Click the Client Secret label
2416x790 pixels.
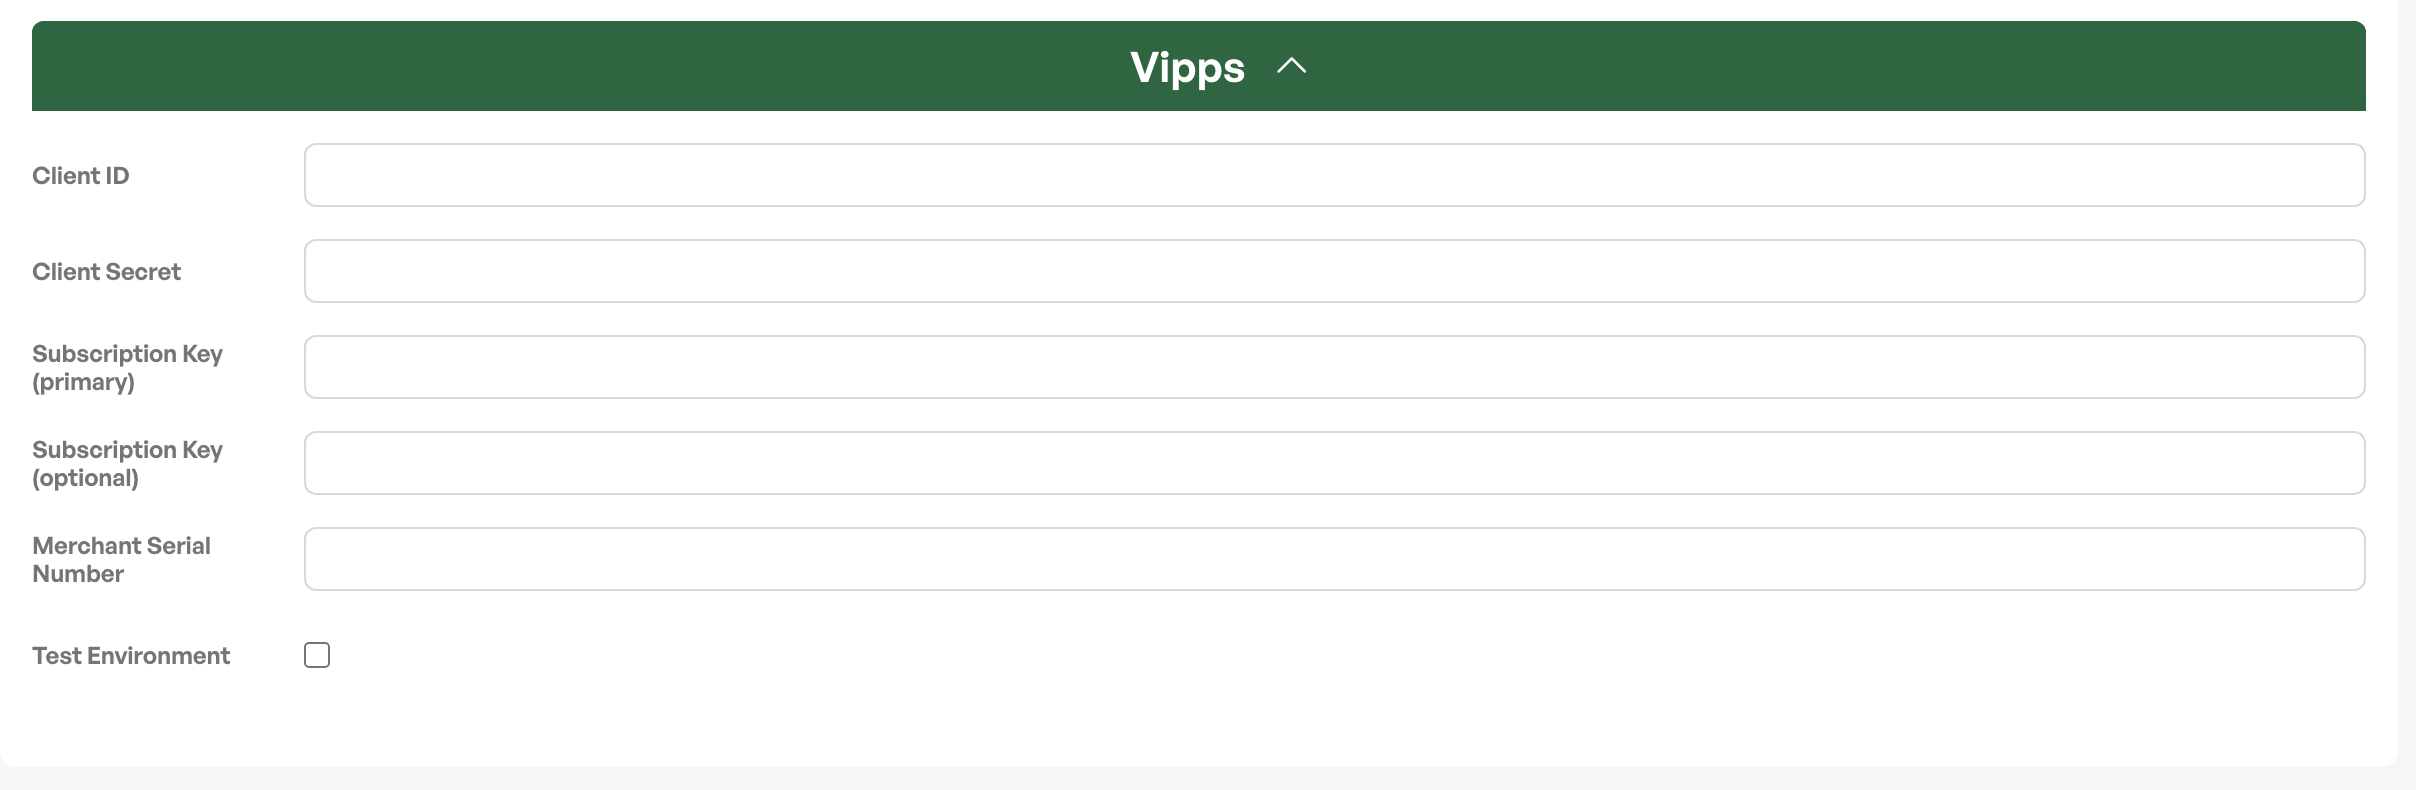[106, 272]
